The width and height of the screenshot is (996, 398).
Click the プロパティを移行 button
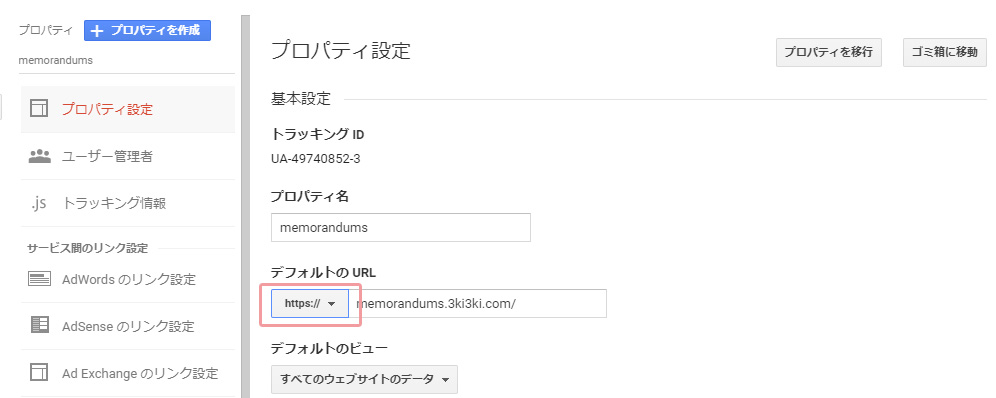pos(828,52)
